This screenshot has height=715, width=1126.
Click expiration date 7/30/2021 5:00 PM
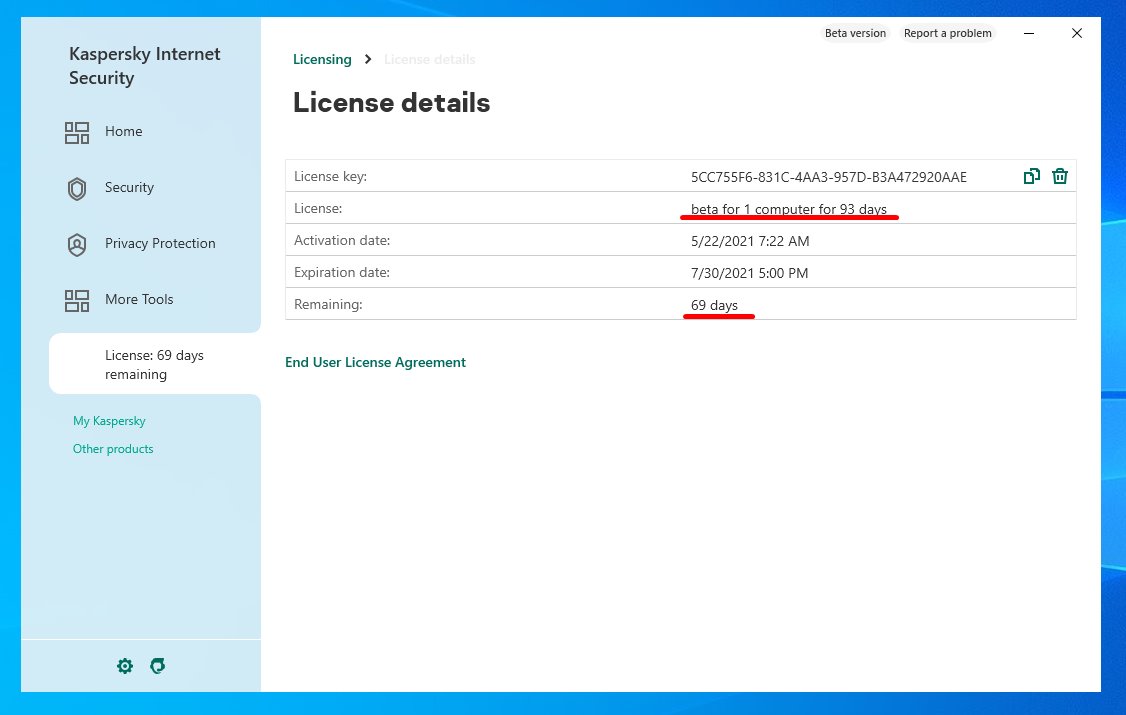pos(749,273)
